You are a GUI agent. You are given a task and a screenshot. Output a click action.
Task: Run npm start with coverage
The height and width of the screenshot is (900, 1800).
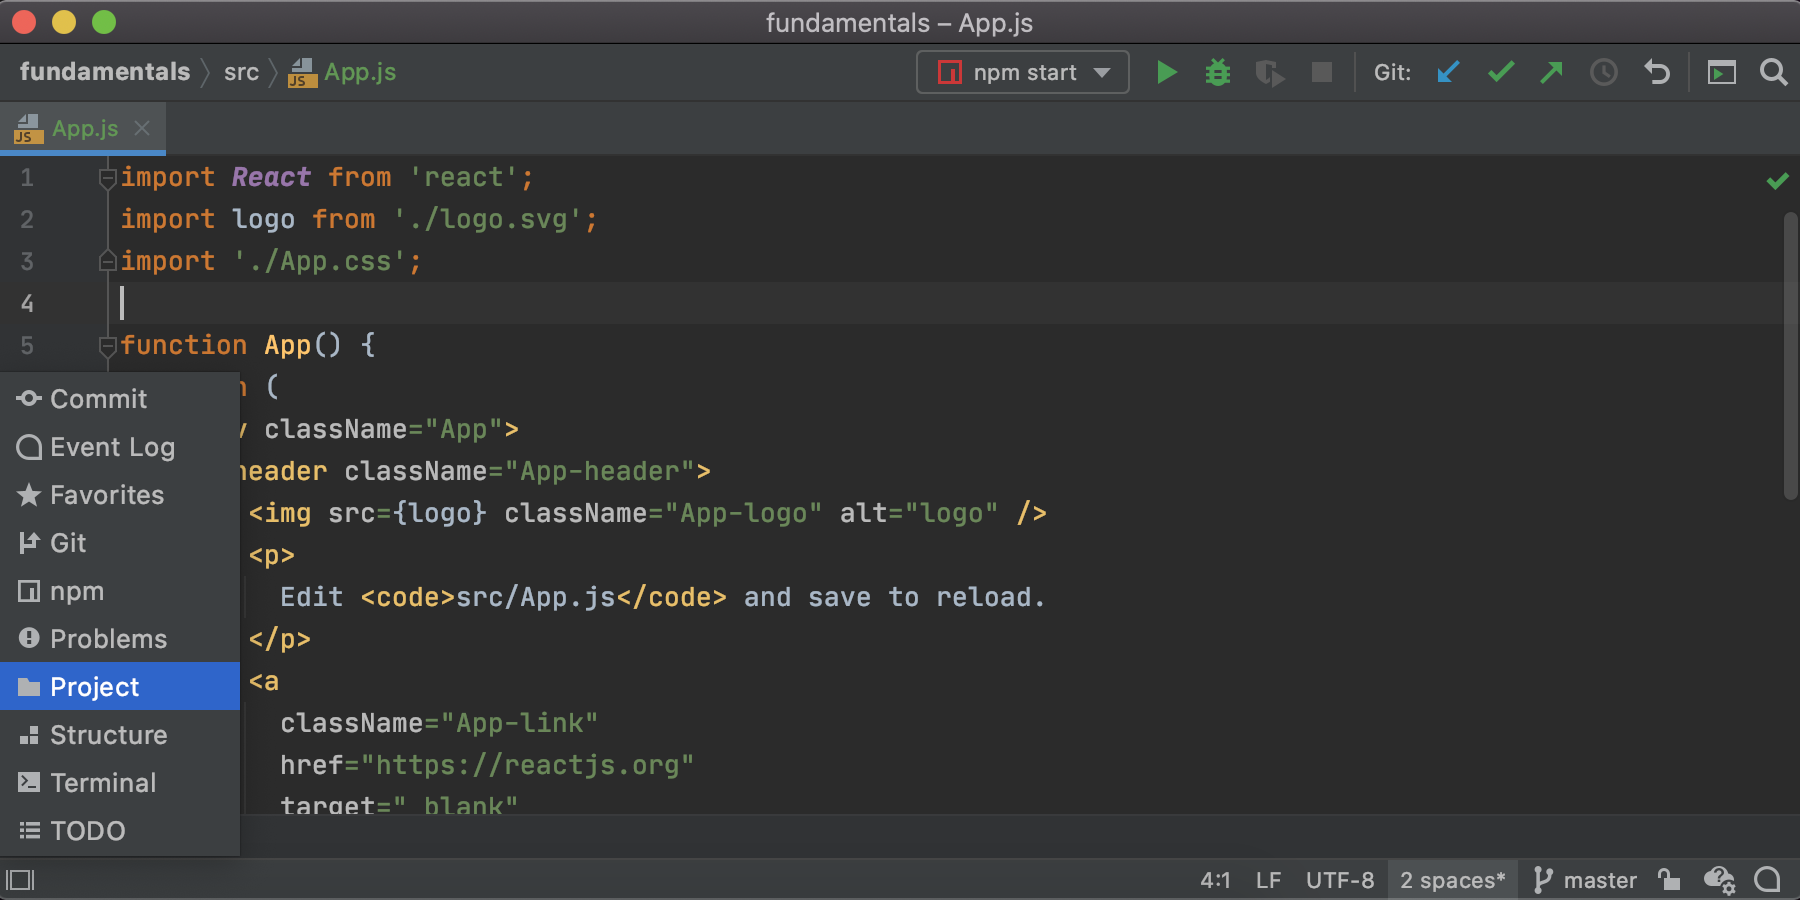[x=1269, y=71]
